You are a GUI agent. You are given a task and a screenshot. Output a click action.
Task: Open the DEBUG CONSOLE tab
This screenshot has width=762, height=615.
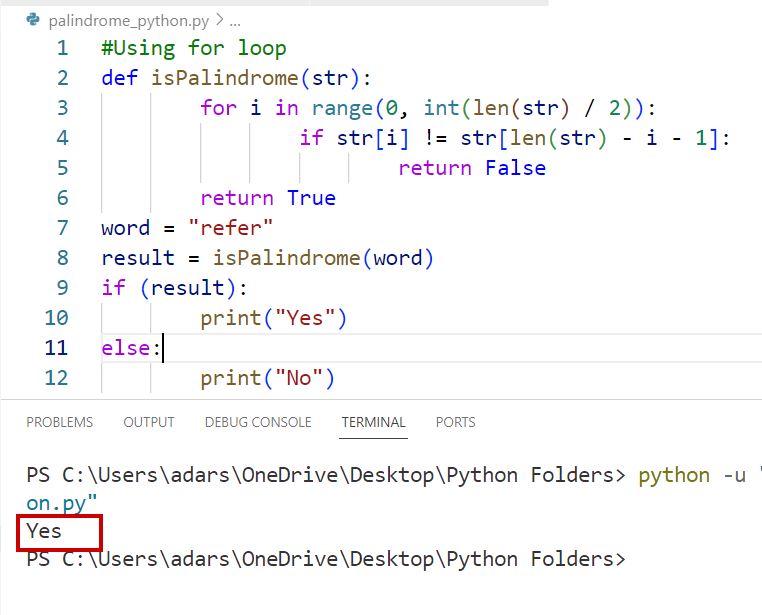coord(258,422)
